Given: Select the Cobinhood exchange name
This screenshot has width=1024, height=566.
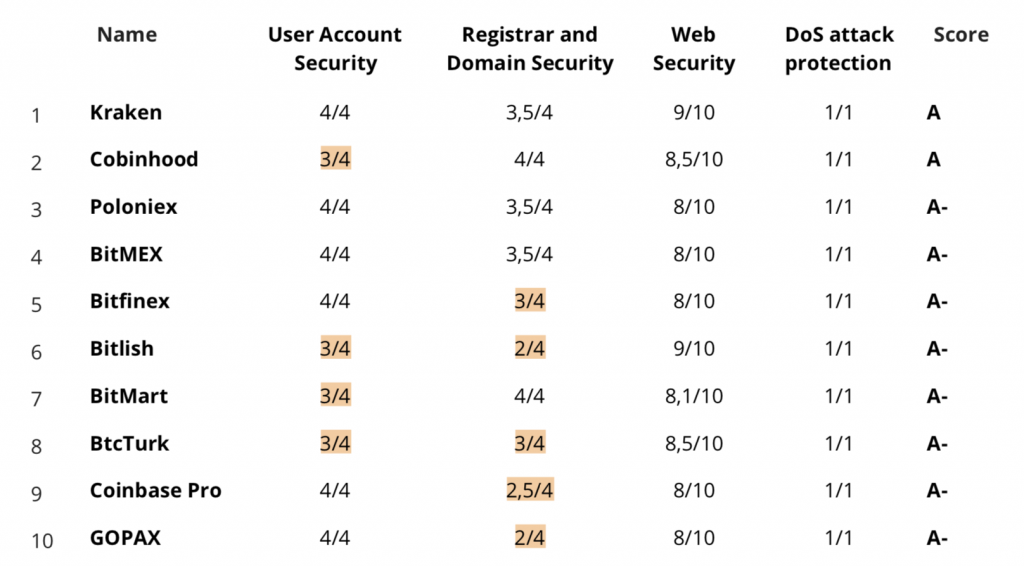Looking at the screenshot, I should [x=144, y=159].
